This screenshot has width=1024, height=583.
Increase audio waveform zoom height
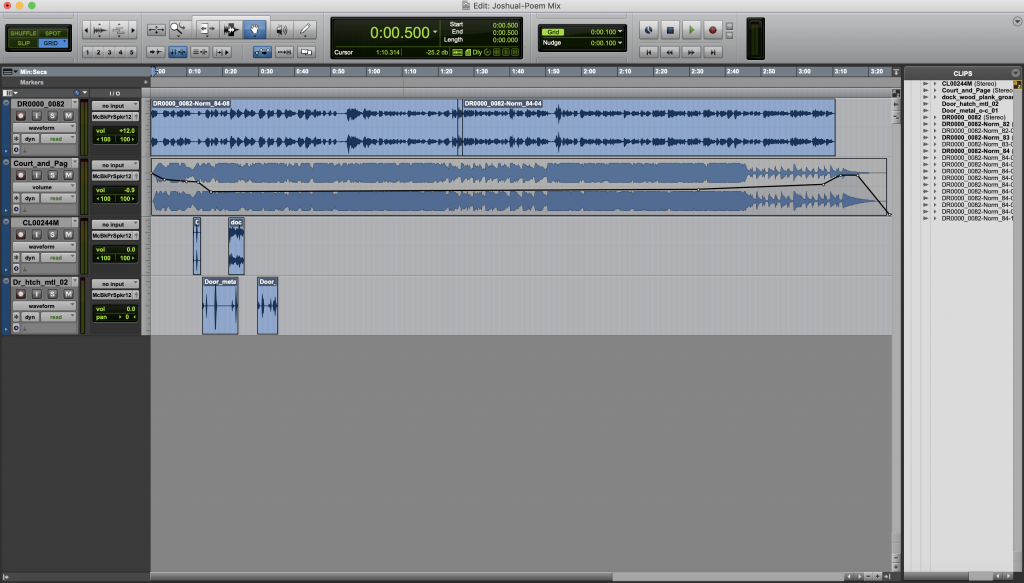[x=100, y=29]
